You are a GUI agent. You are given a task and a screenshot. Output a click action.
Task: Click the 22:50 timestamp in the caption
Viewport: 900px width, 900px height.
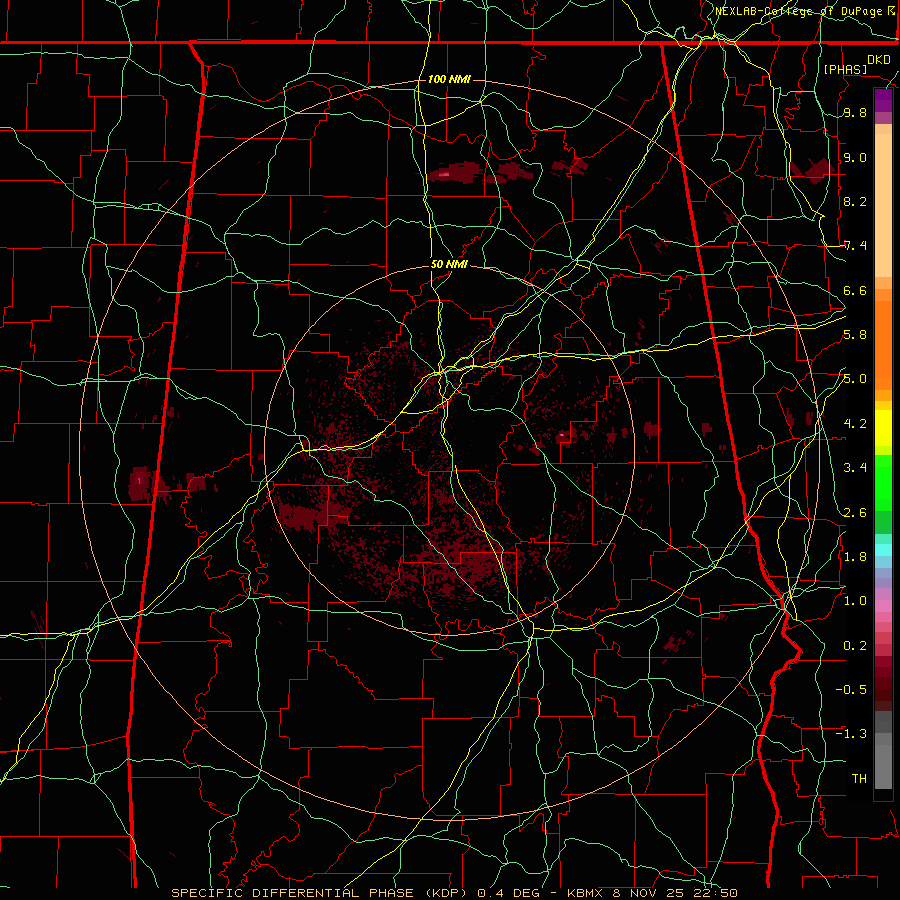[716, 893]
